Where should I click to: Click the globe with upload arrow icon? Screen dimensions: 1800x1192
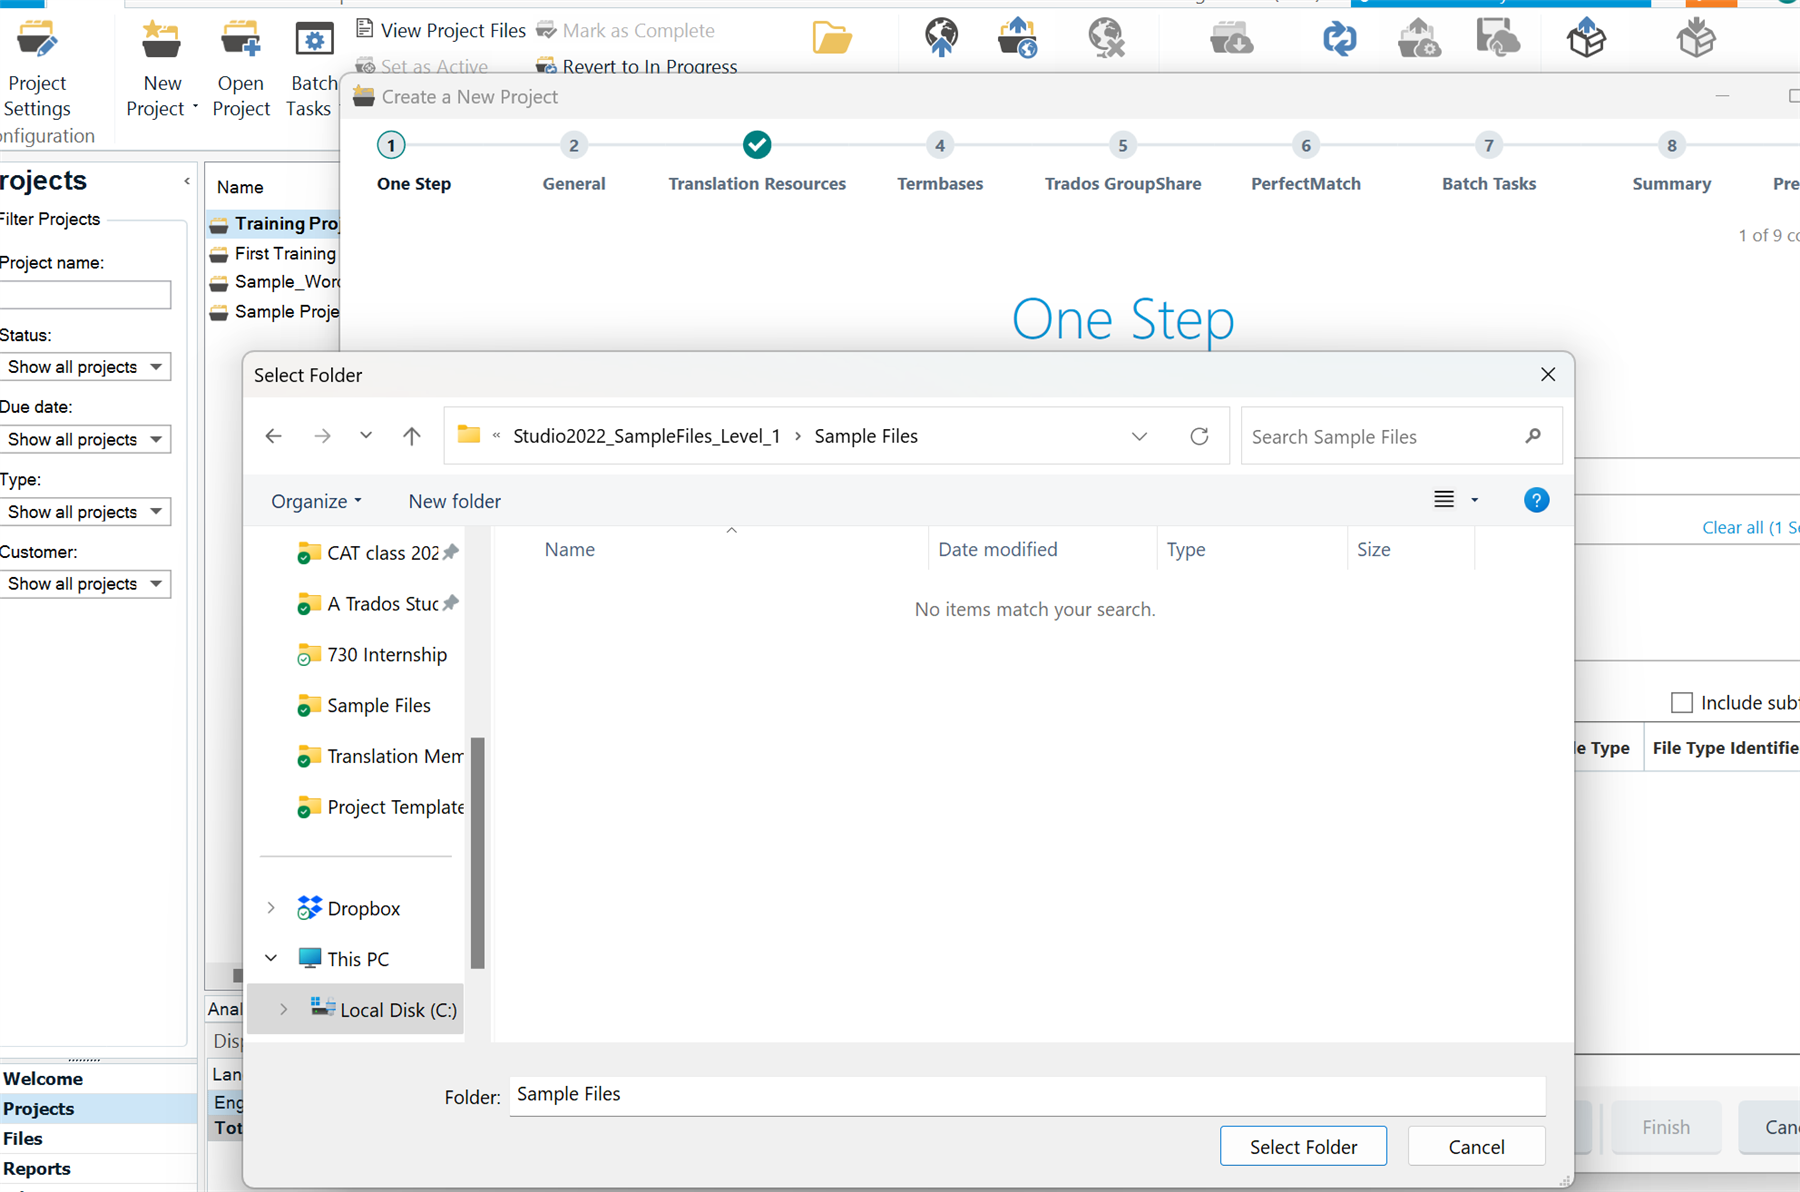(x=1017, y=38)
